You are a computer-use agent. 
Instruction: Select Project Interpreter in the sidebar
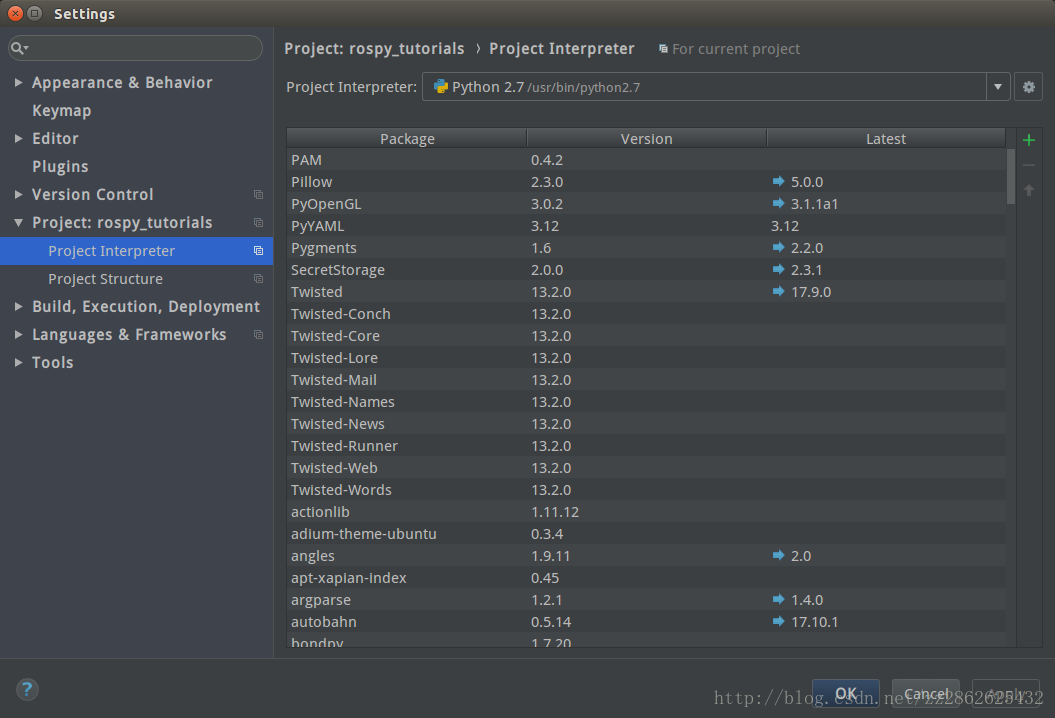tap(137, 250)
